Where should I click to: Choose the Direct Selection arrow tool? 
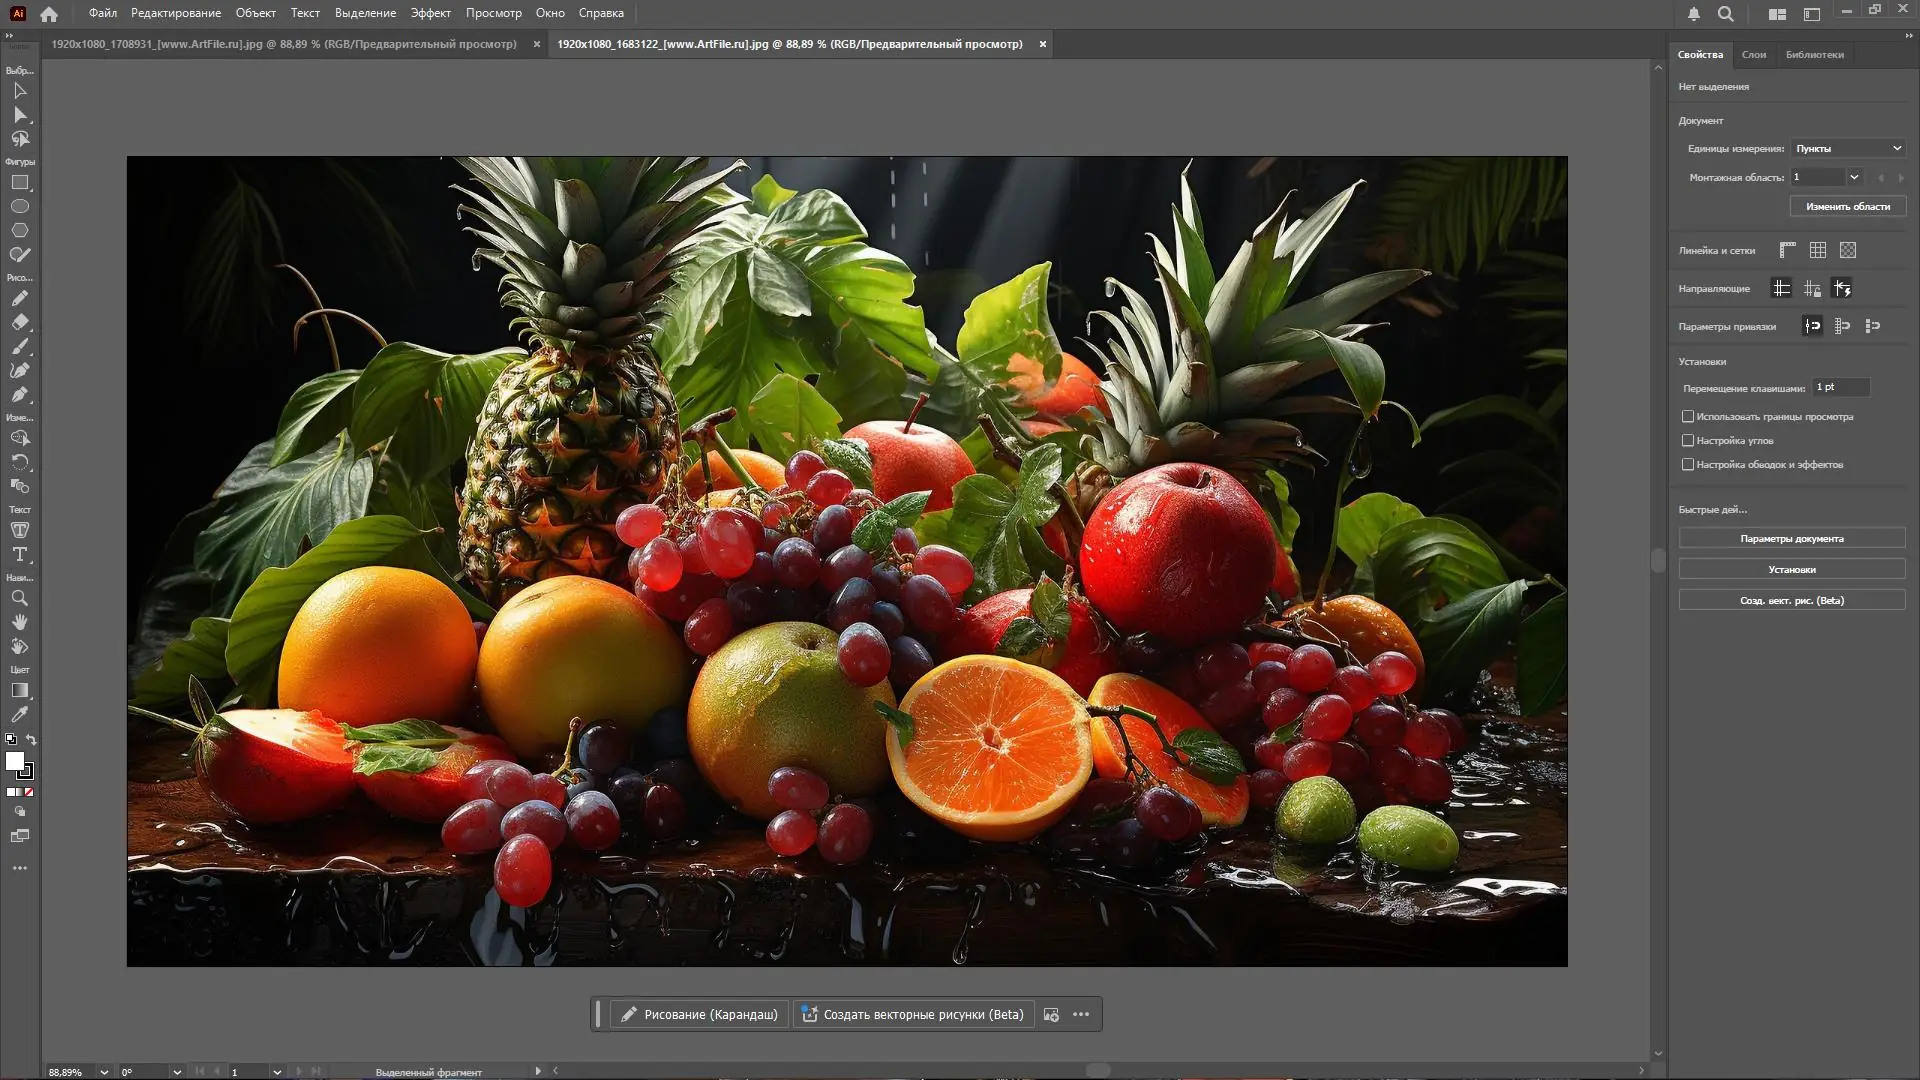(19, 115)
